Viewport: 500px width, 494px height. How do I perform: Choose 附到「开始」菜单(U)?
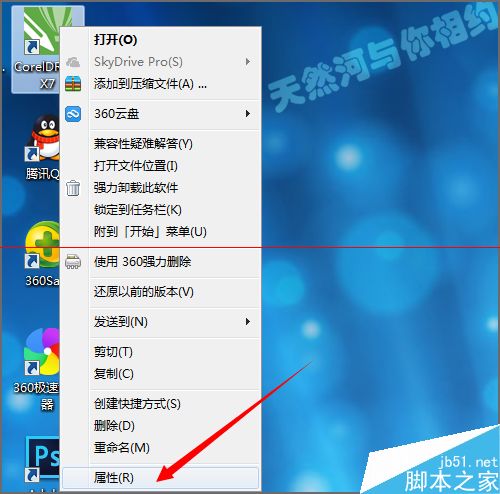(160, 232)
